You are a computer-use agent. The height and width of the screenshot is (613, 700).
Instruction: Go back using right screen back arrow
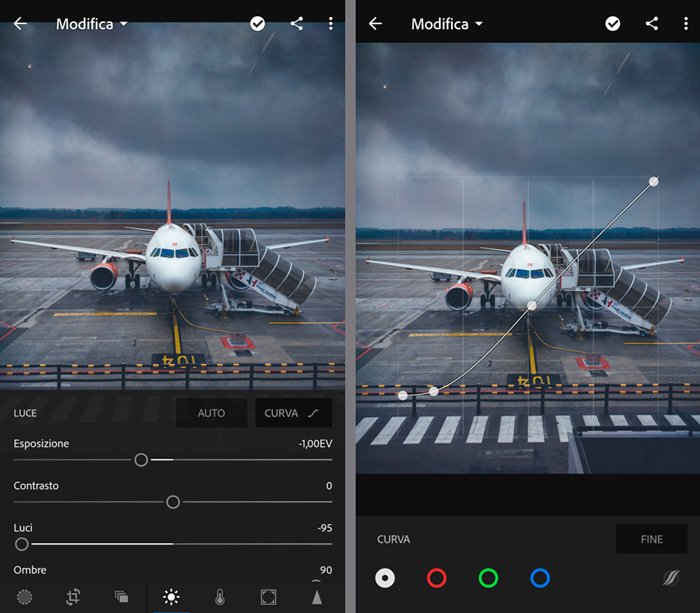click(375, 24)
